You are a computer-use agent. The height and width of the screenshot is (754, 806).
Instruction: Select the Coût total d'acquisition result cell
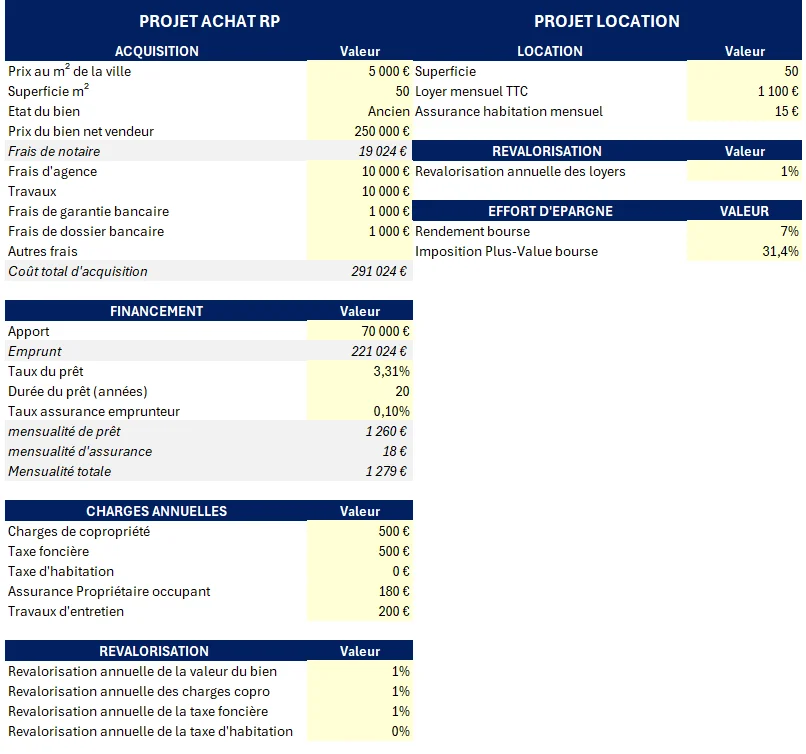(360, 271)
